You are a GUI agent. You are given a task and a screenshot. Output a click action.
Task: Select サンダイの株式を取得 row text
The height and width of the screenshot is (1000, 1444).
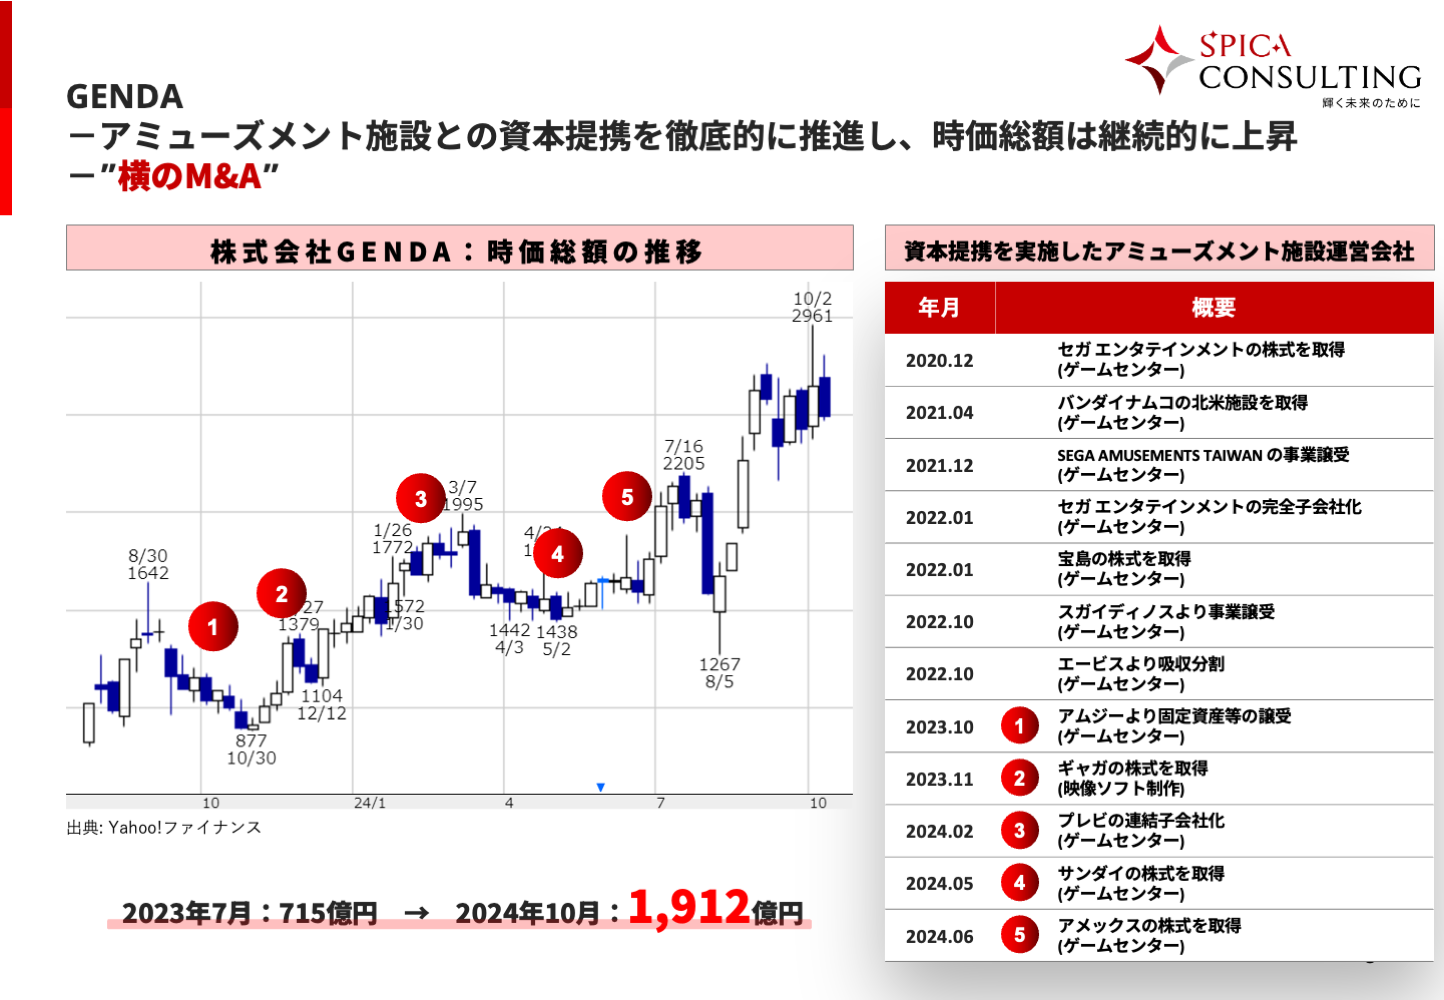coord(1141,873)
